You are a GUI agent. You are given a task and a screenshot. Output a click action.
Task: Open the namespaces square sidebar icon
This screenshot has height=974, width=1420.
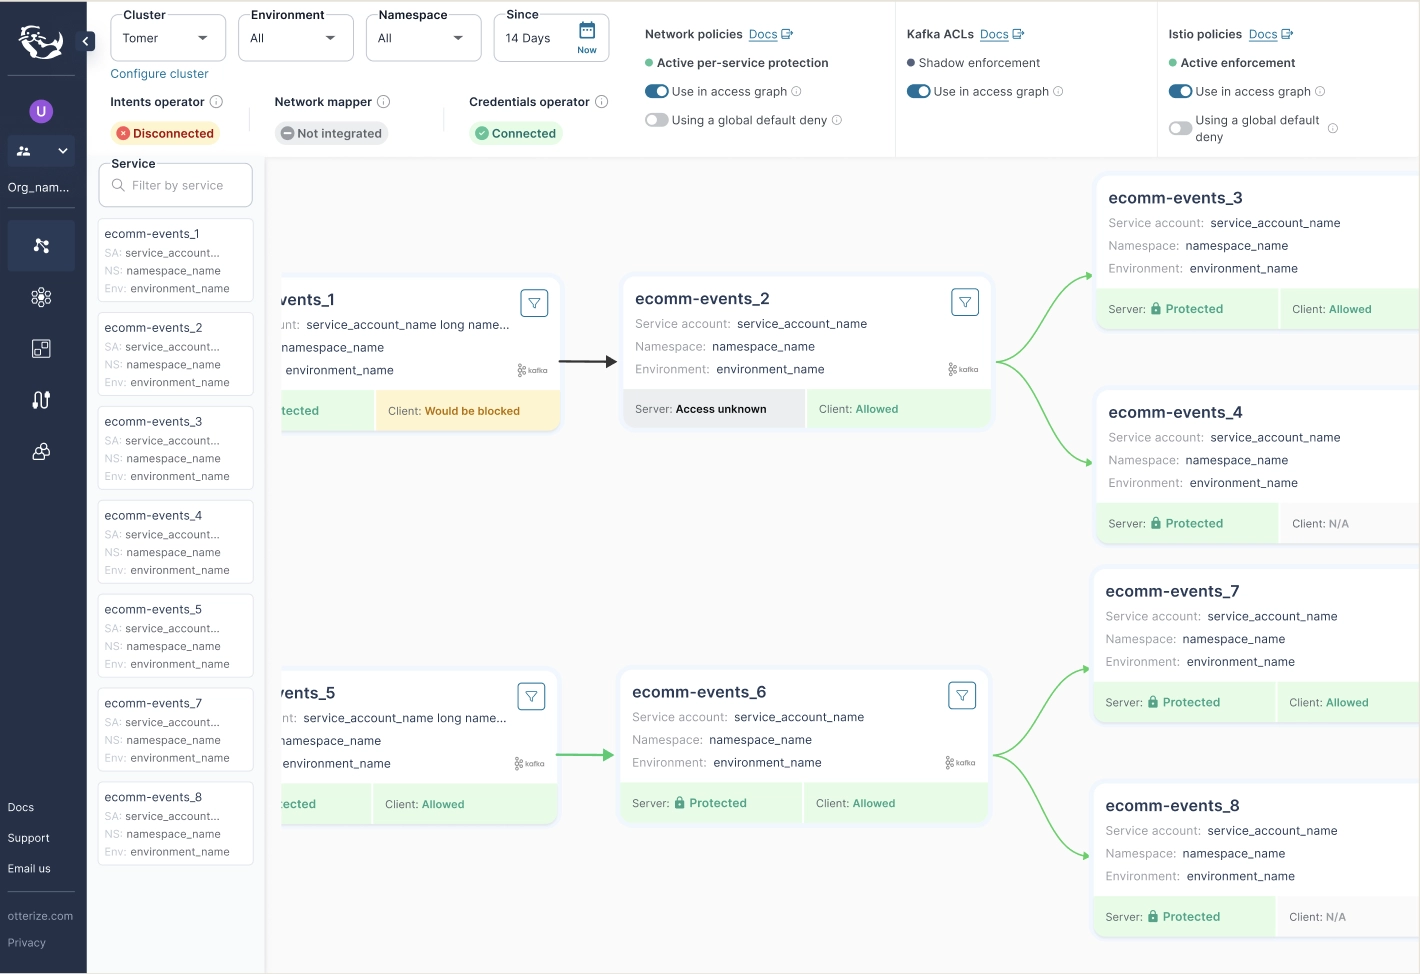pyautogui.click(x=41, y=348)
